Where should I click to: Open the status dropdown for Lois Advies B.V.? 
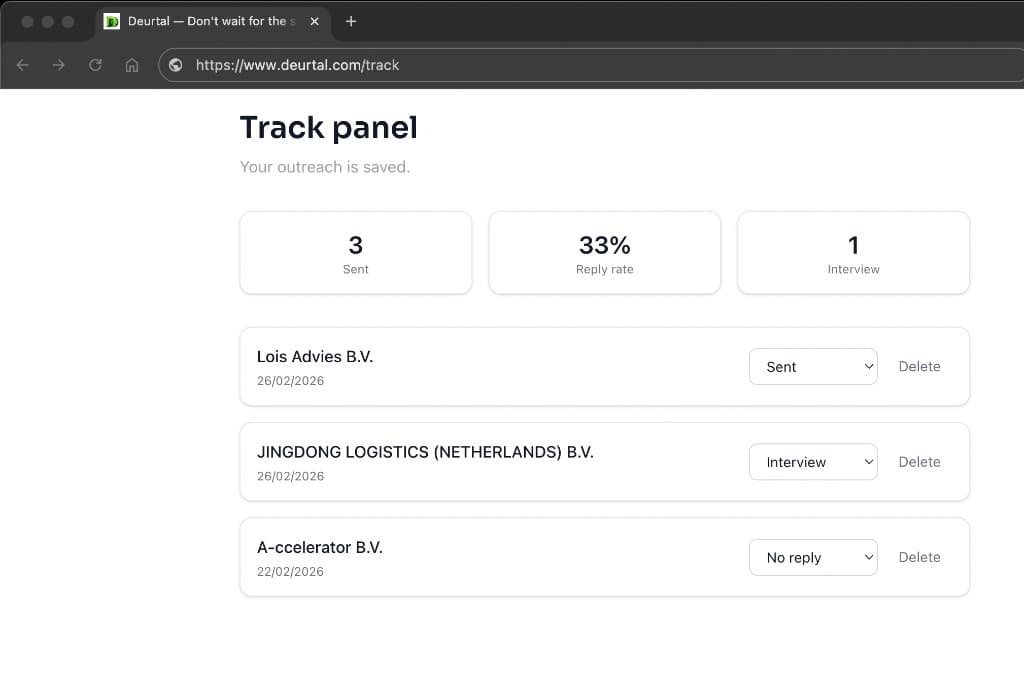813,366
